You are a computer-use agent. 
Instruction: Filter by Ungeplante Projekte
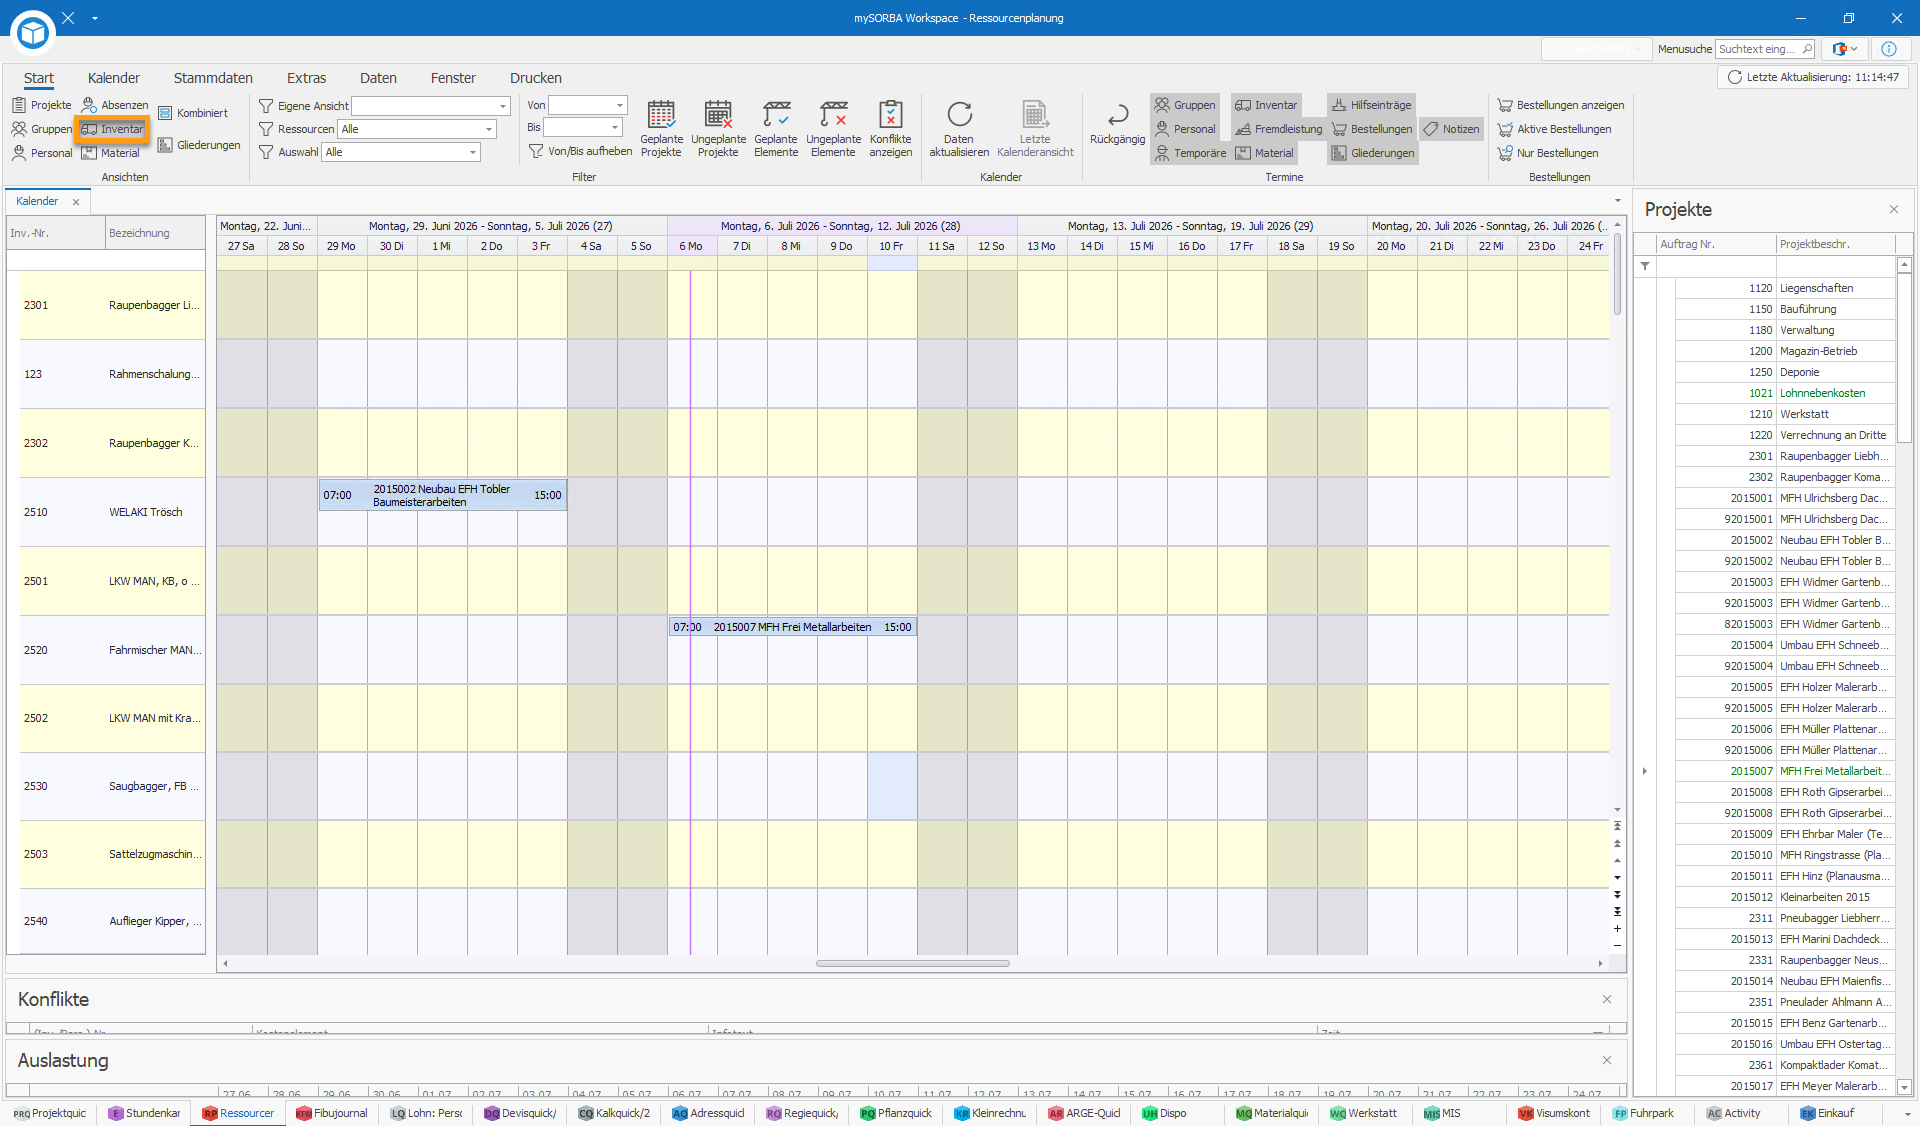(718, 128)
